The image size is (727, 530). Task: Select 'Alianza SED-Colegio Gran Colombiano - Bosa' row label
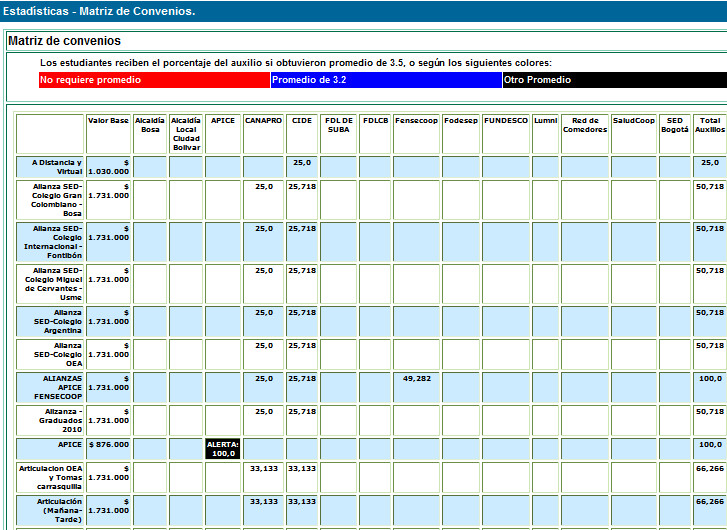[x=50, y=200]
